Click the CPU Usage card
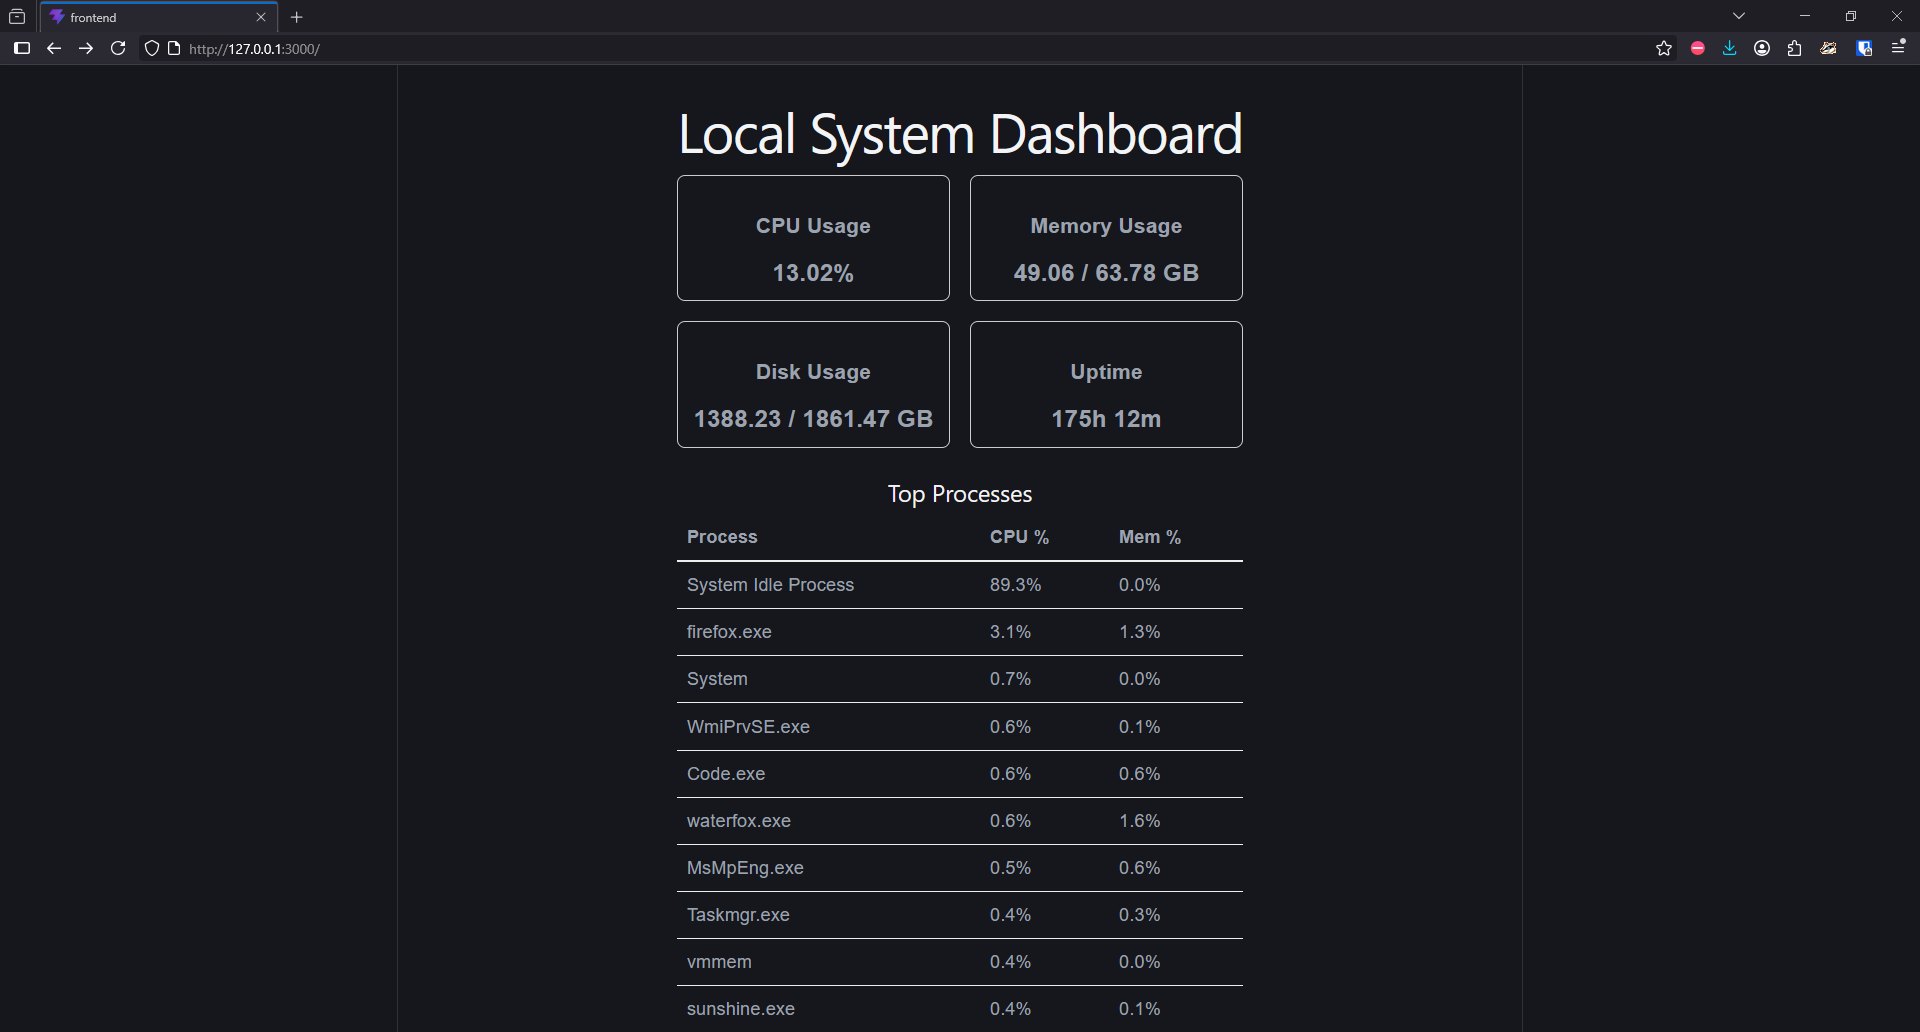The image size is (1920, 1032). pos(813,238)
